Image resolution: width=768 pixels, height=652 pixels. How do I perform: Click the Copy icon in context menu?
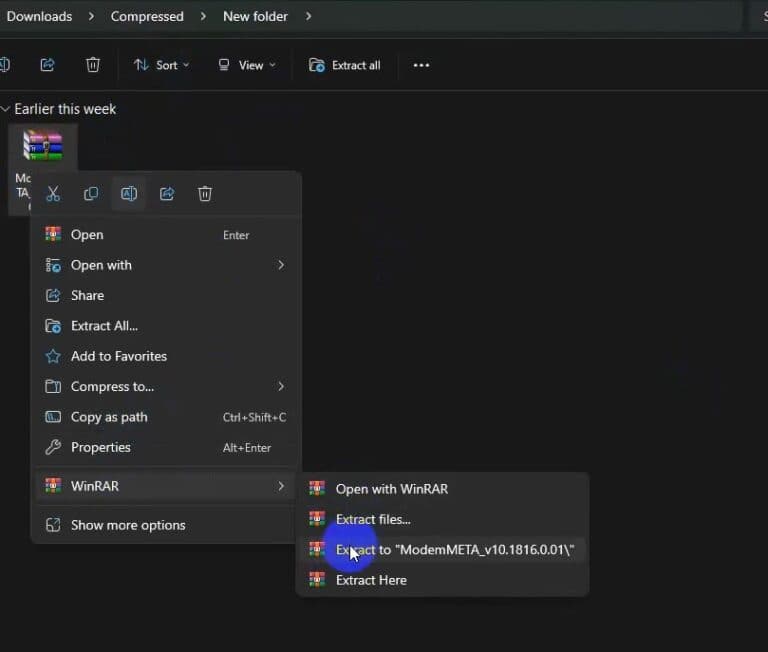91,194
